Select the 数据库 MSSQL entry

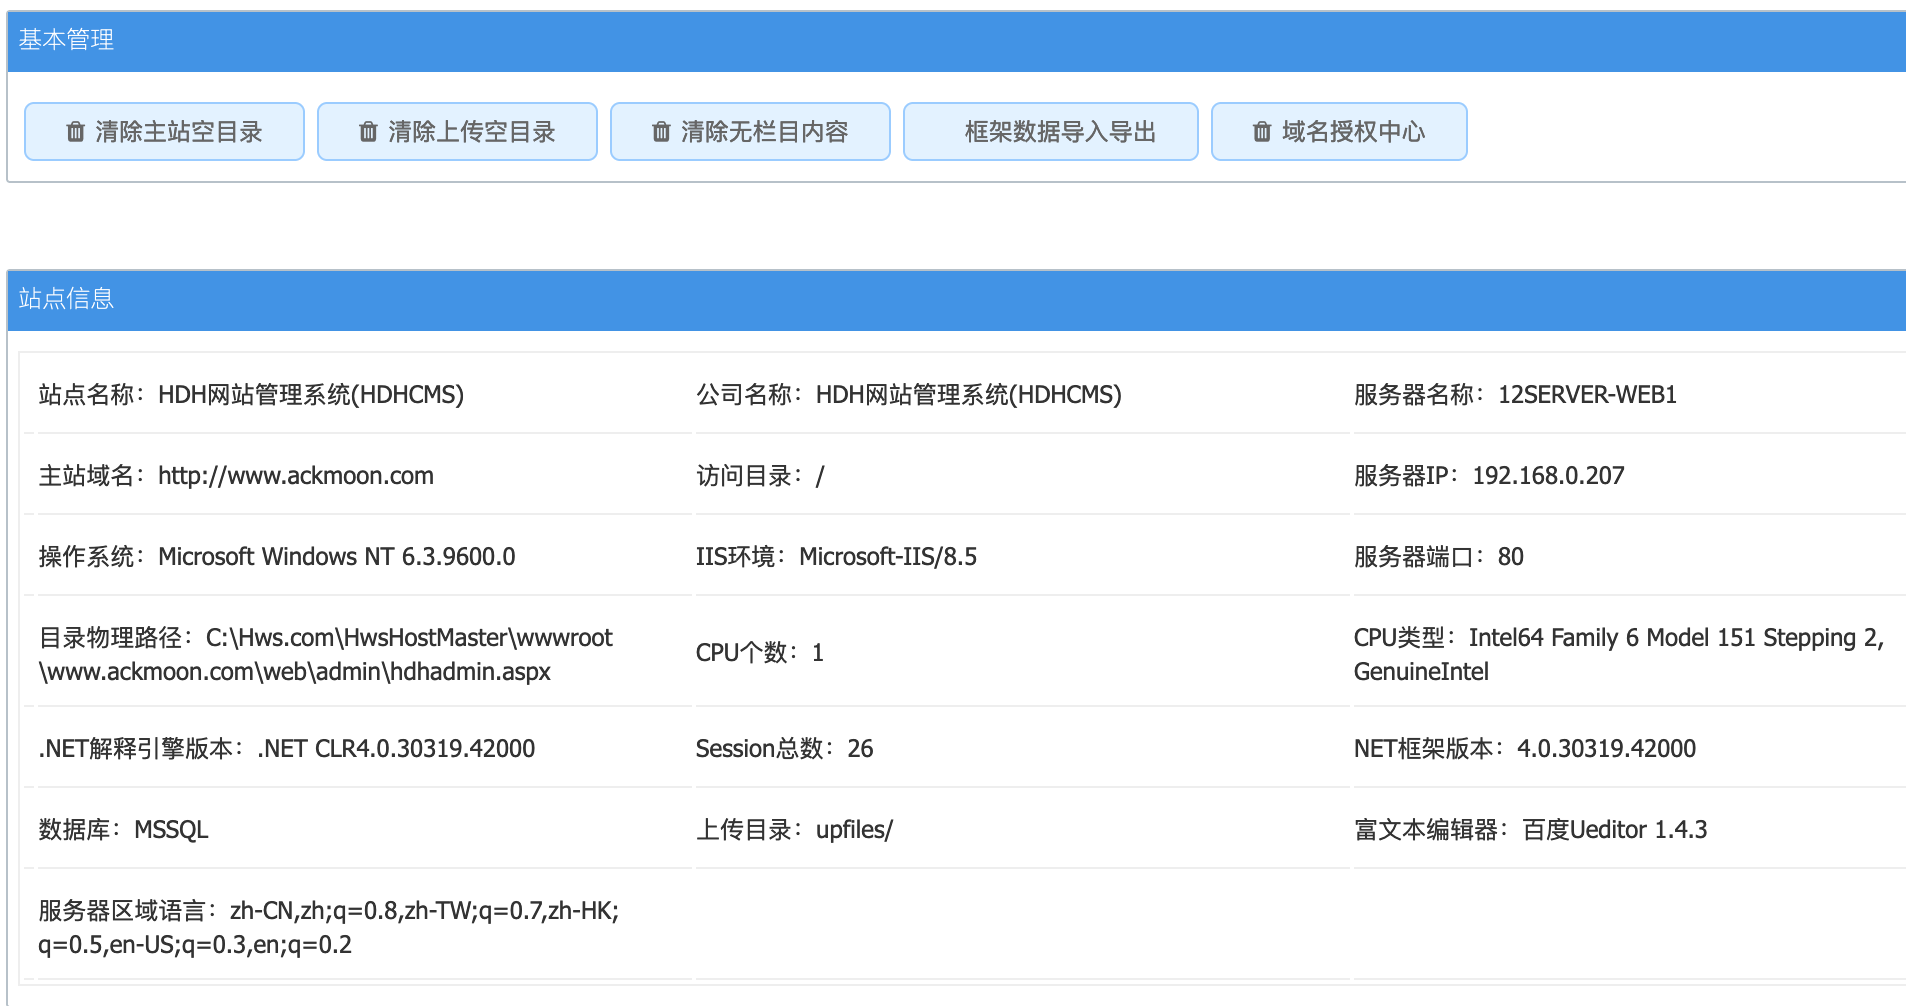171,830
